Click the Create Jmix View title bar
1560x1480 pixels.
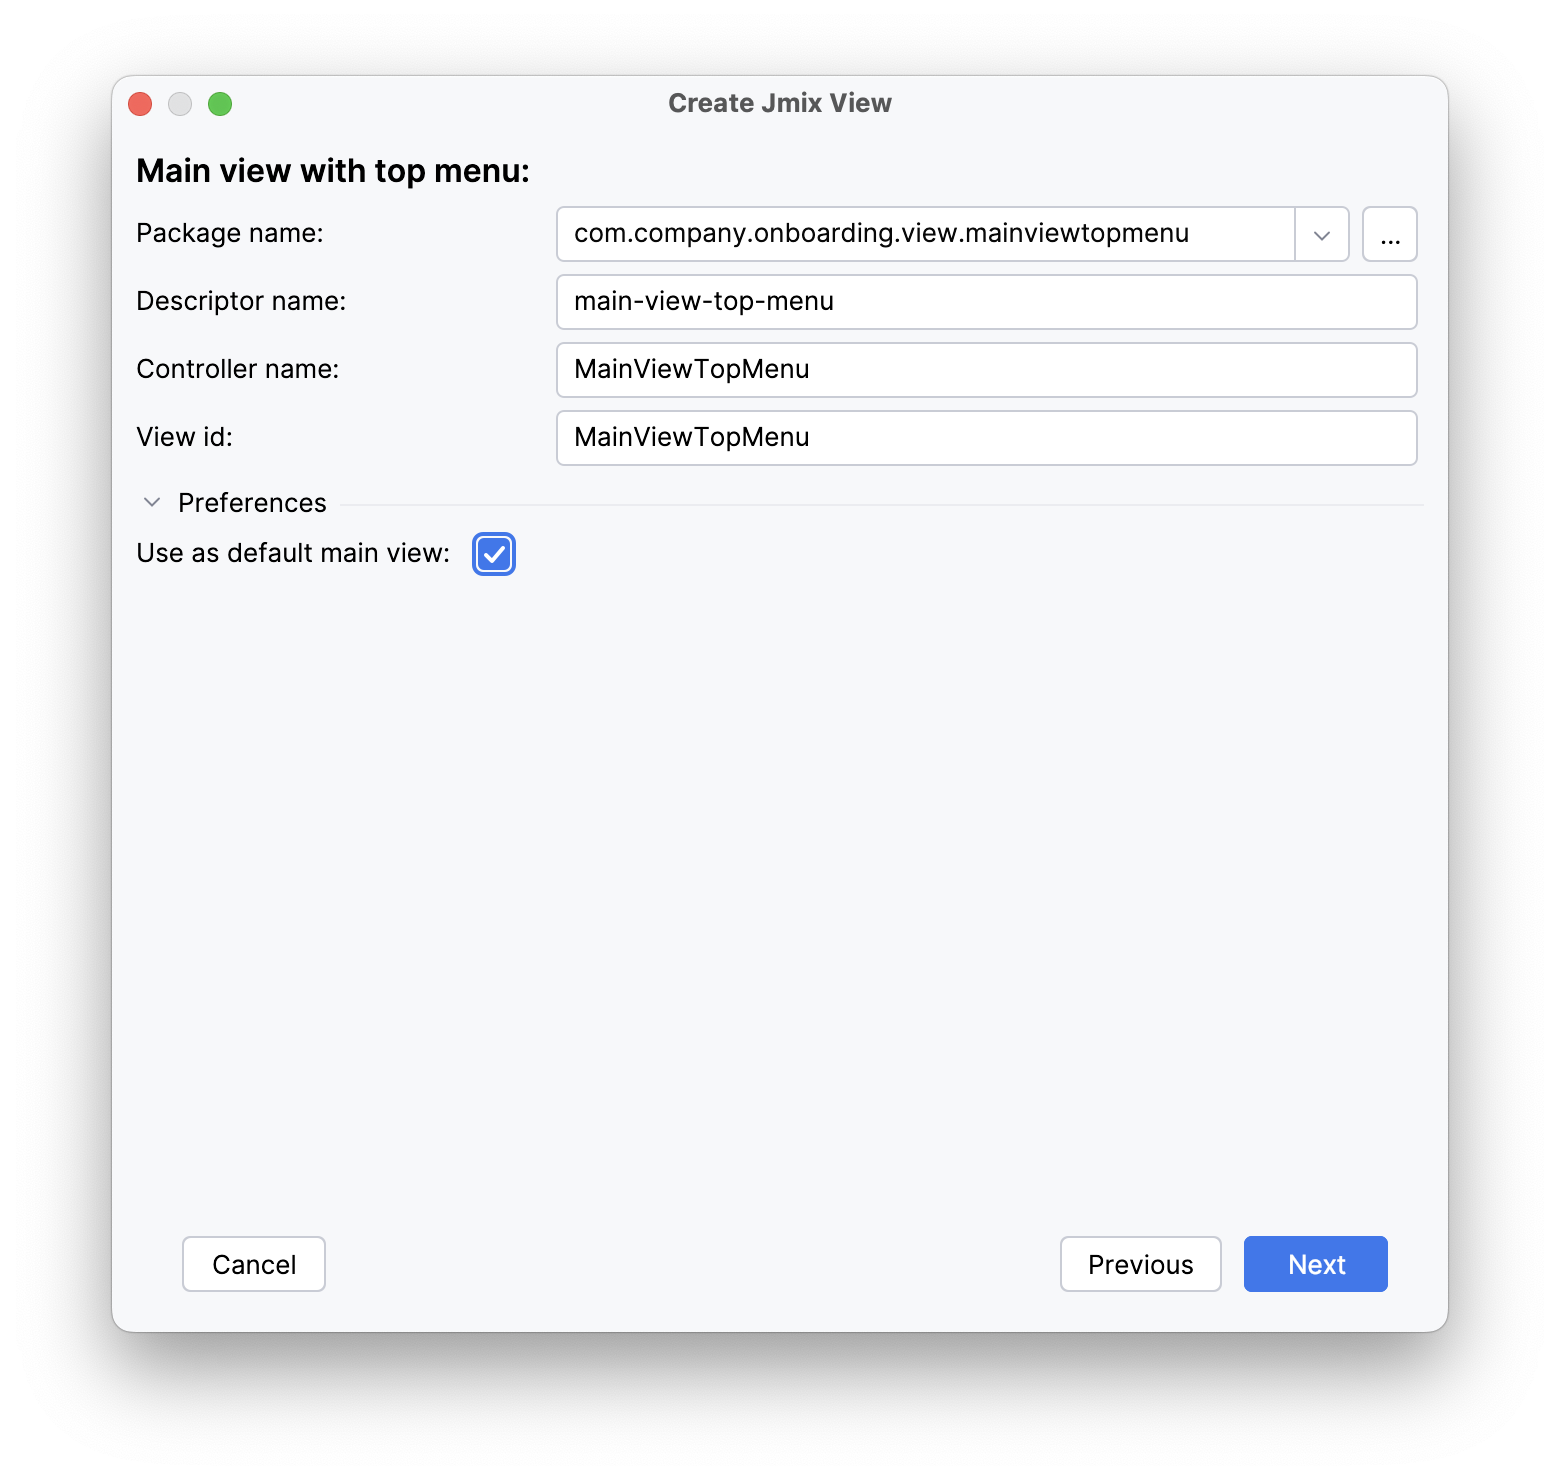coord(779,102)
